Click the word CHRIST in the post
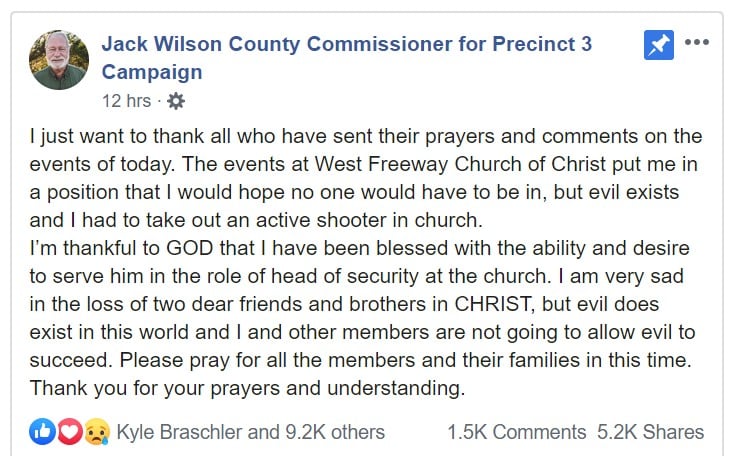This screenshot has height=456, width=731. (x=492, y=304)
